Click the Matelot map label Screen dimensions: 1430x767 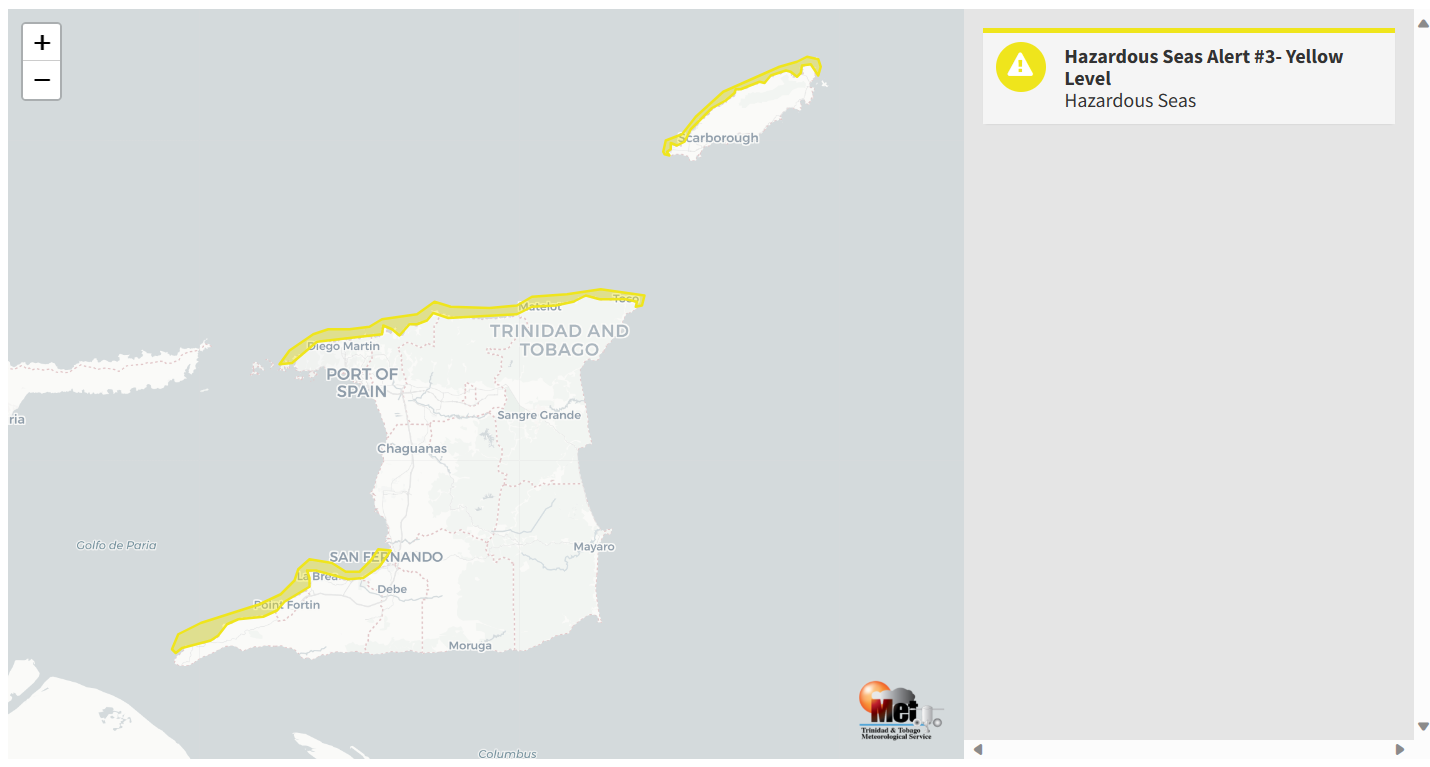tap(540, 306)
